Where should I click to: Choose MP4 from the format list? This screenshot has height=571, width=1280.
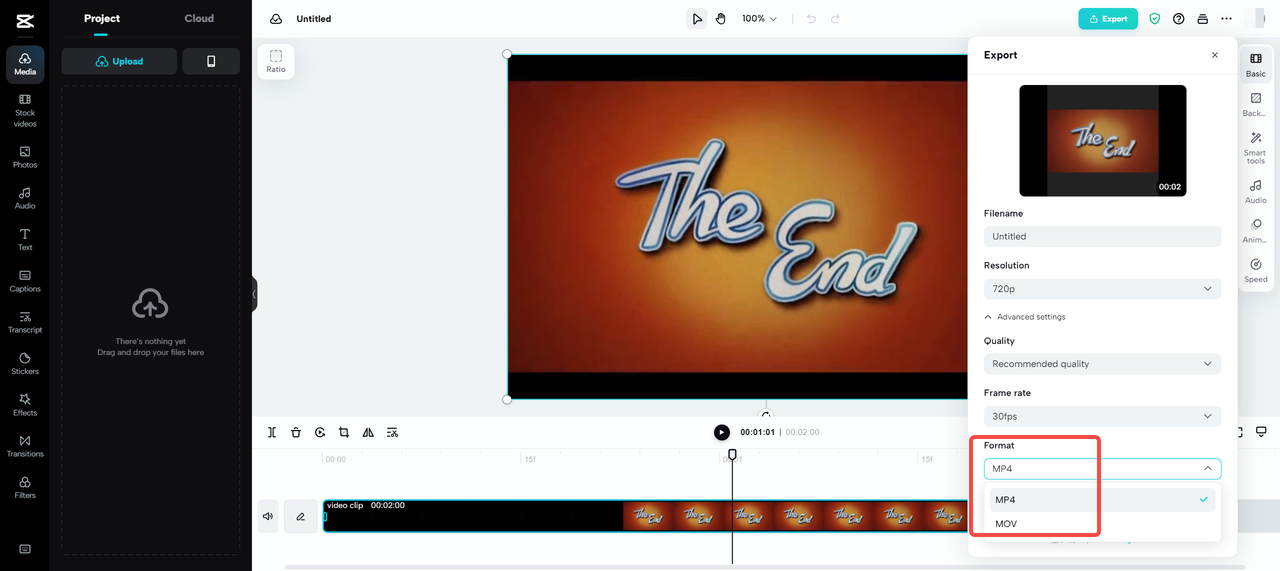1102,500
